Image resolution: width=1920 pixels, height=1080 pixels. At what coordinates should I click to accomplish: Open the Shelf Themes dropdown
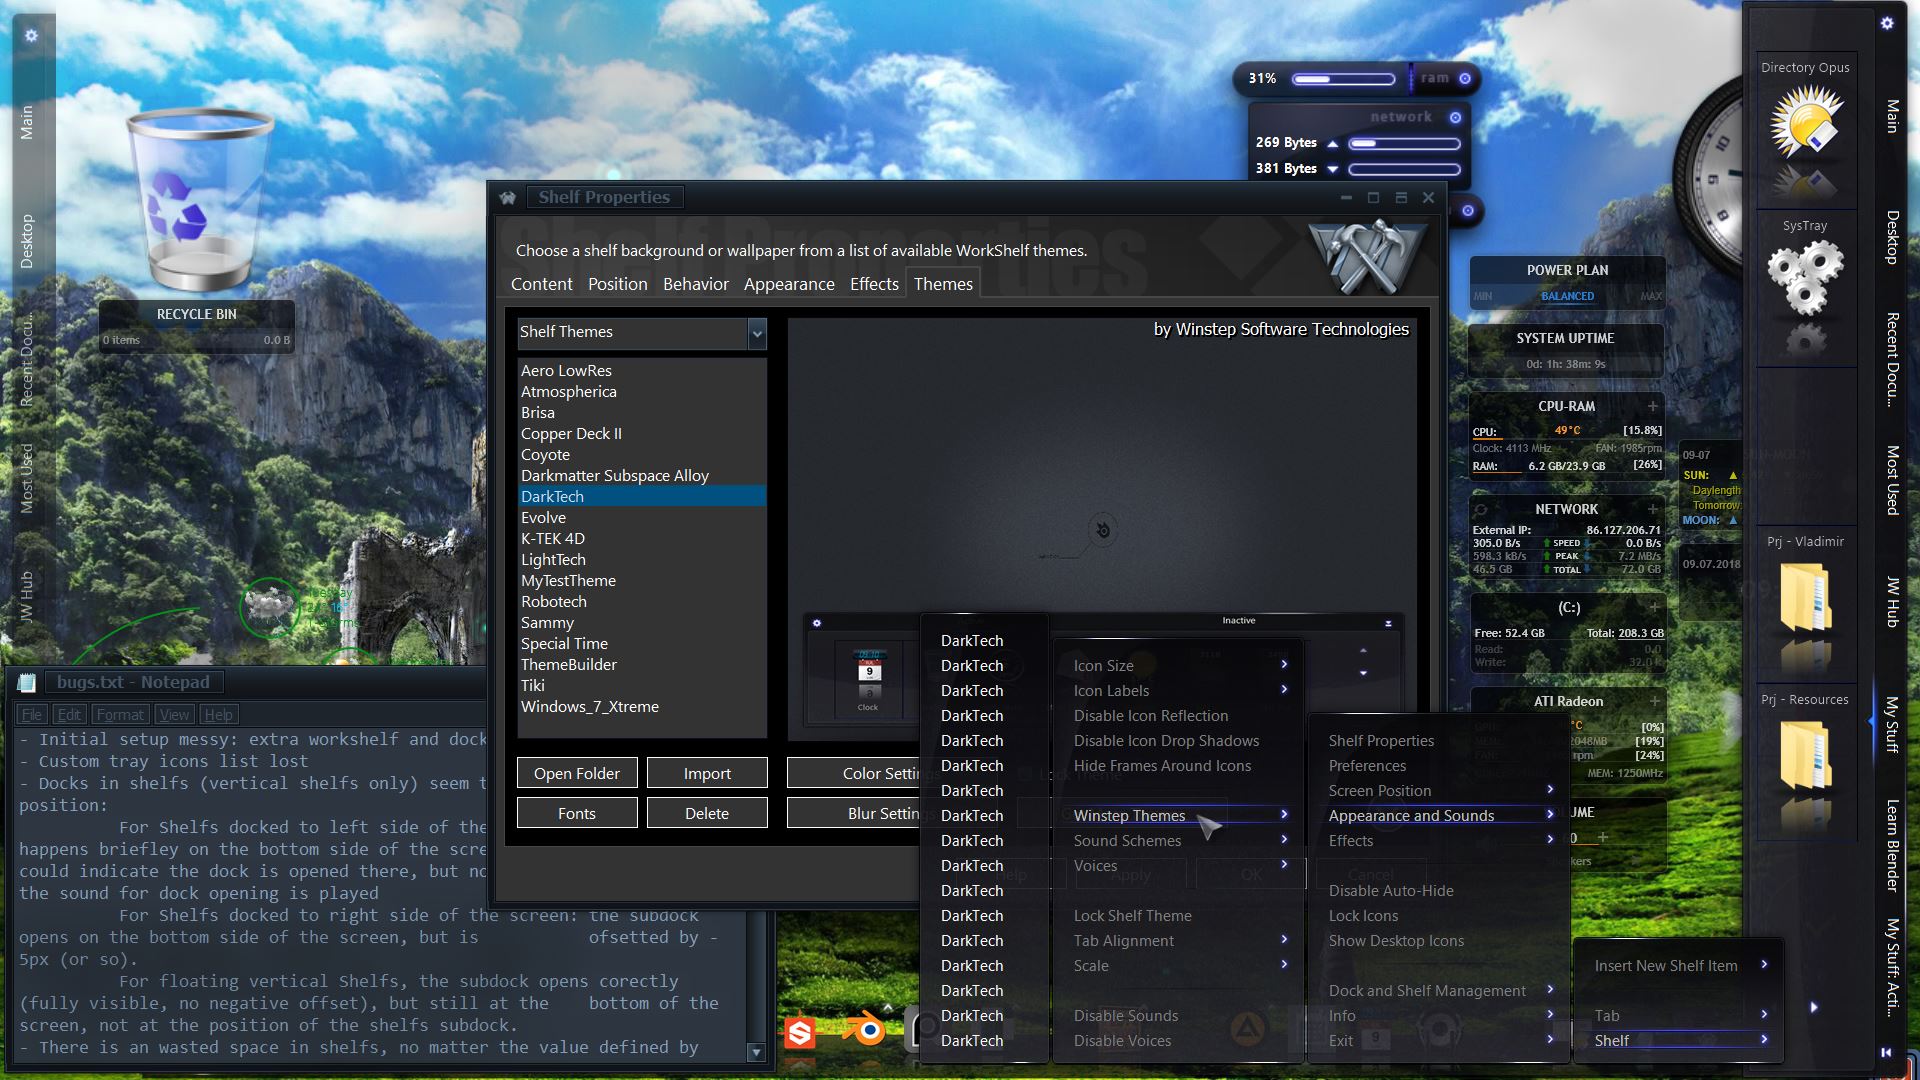(756, 333)
